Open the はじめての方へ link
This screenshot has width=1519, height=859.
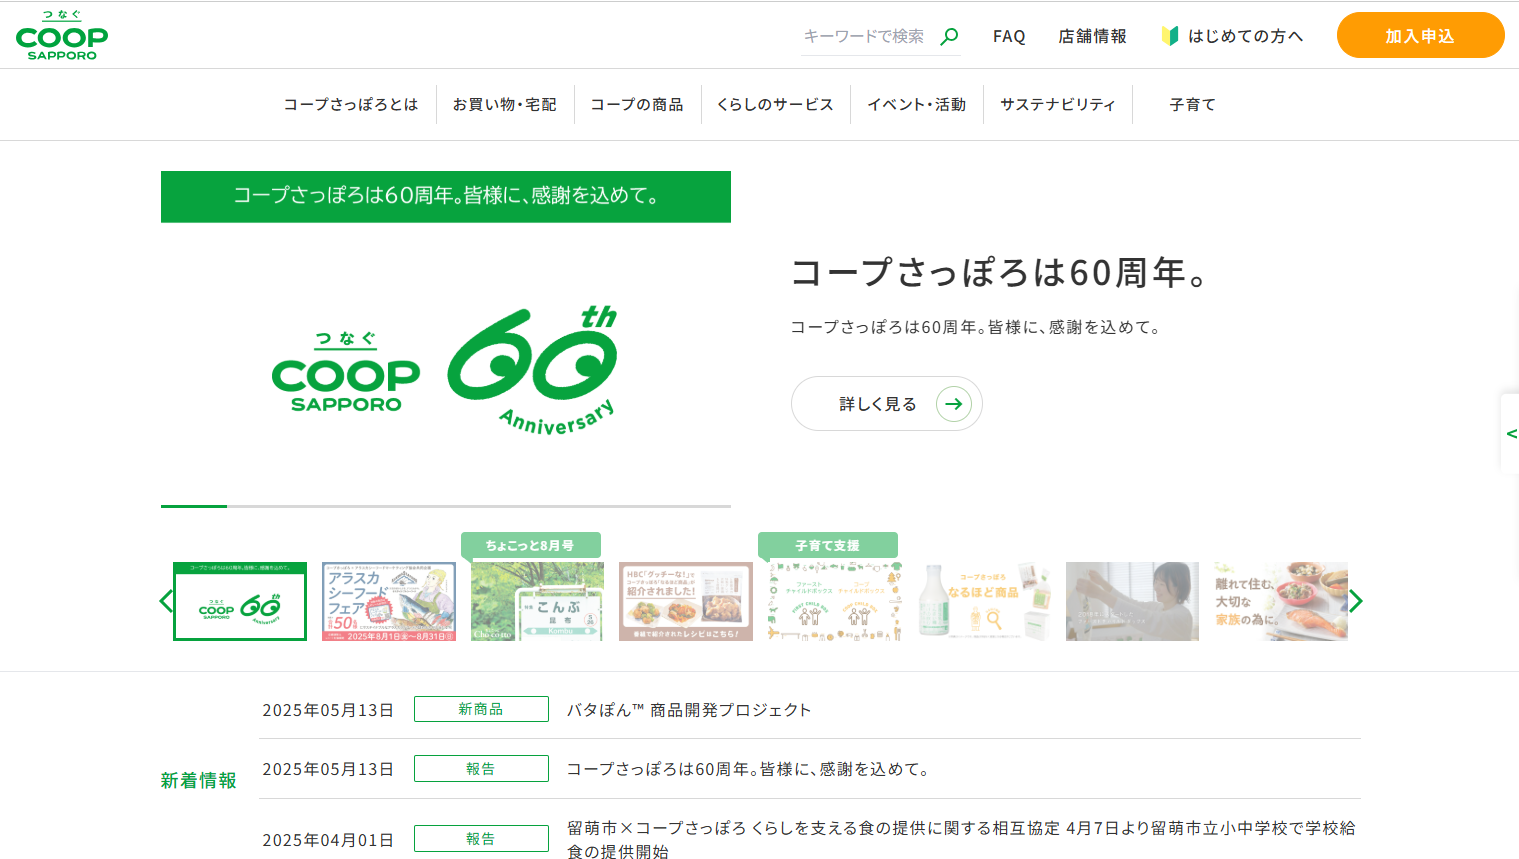click(1245, 36)
